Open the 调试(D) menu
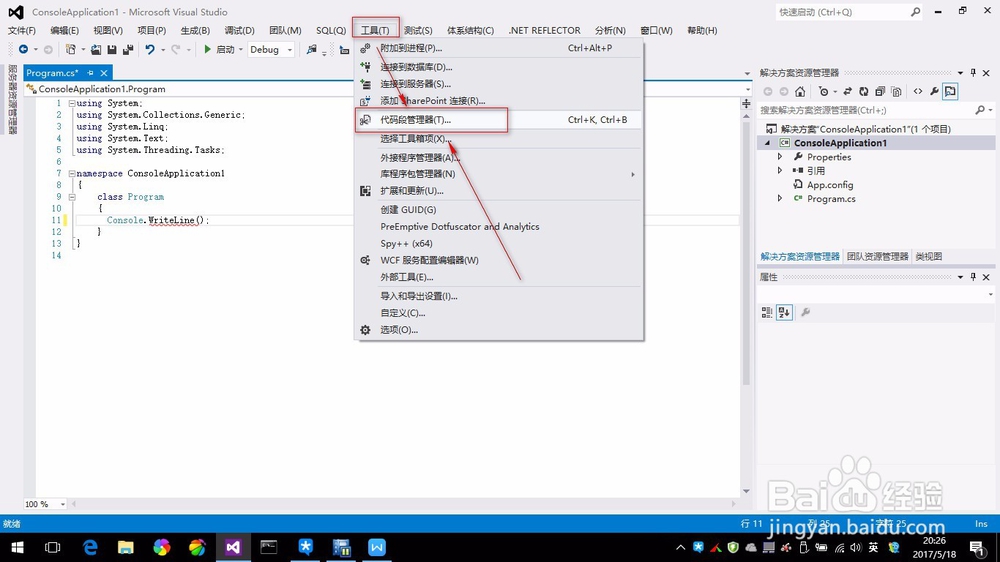This screenshot has height=562, width=1000. pyautogui.click(x=239, y=30)
